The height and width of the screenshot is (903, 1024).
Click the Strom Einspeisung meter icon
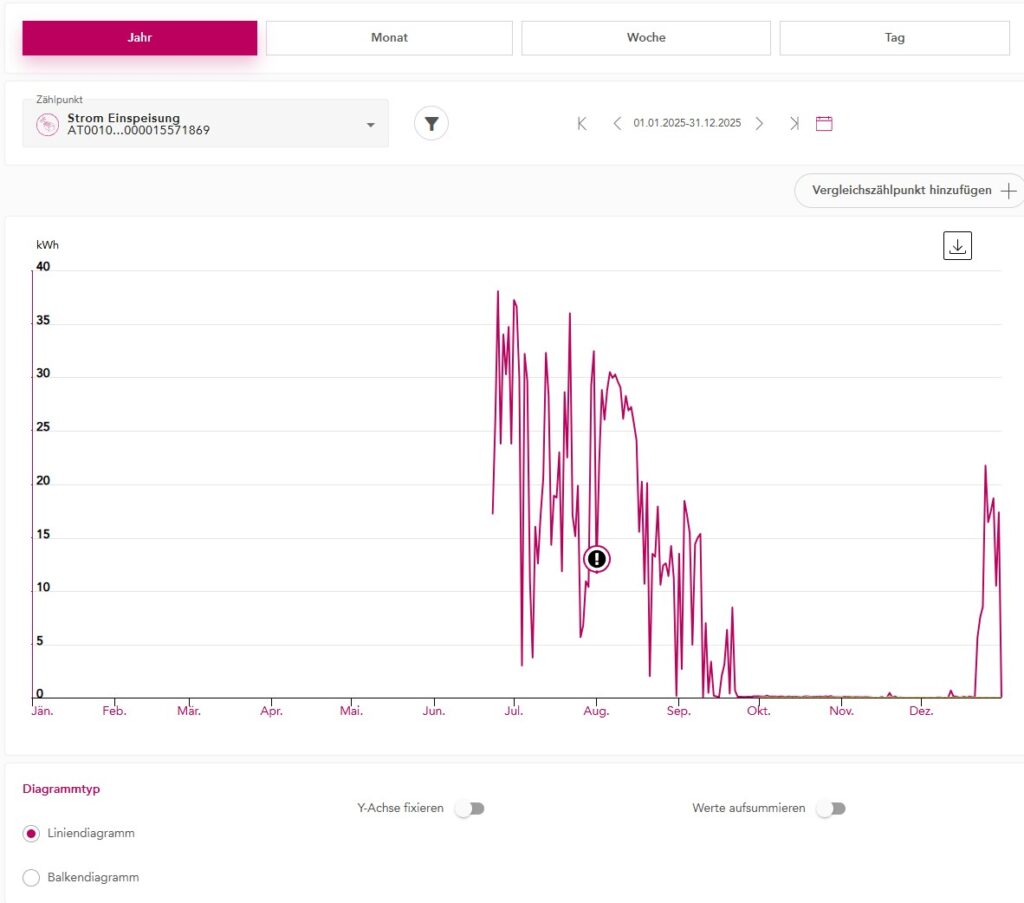[x=48, y=124]
